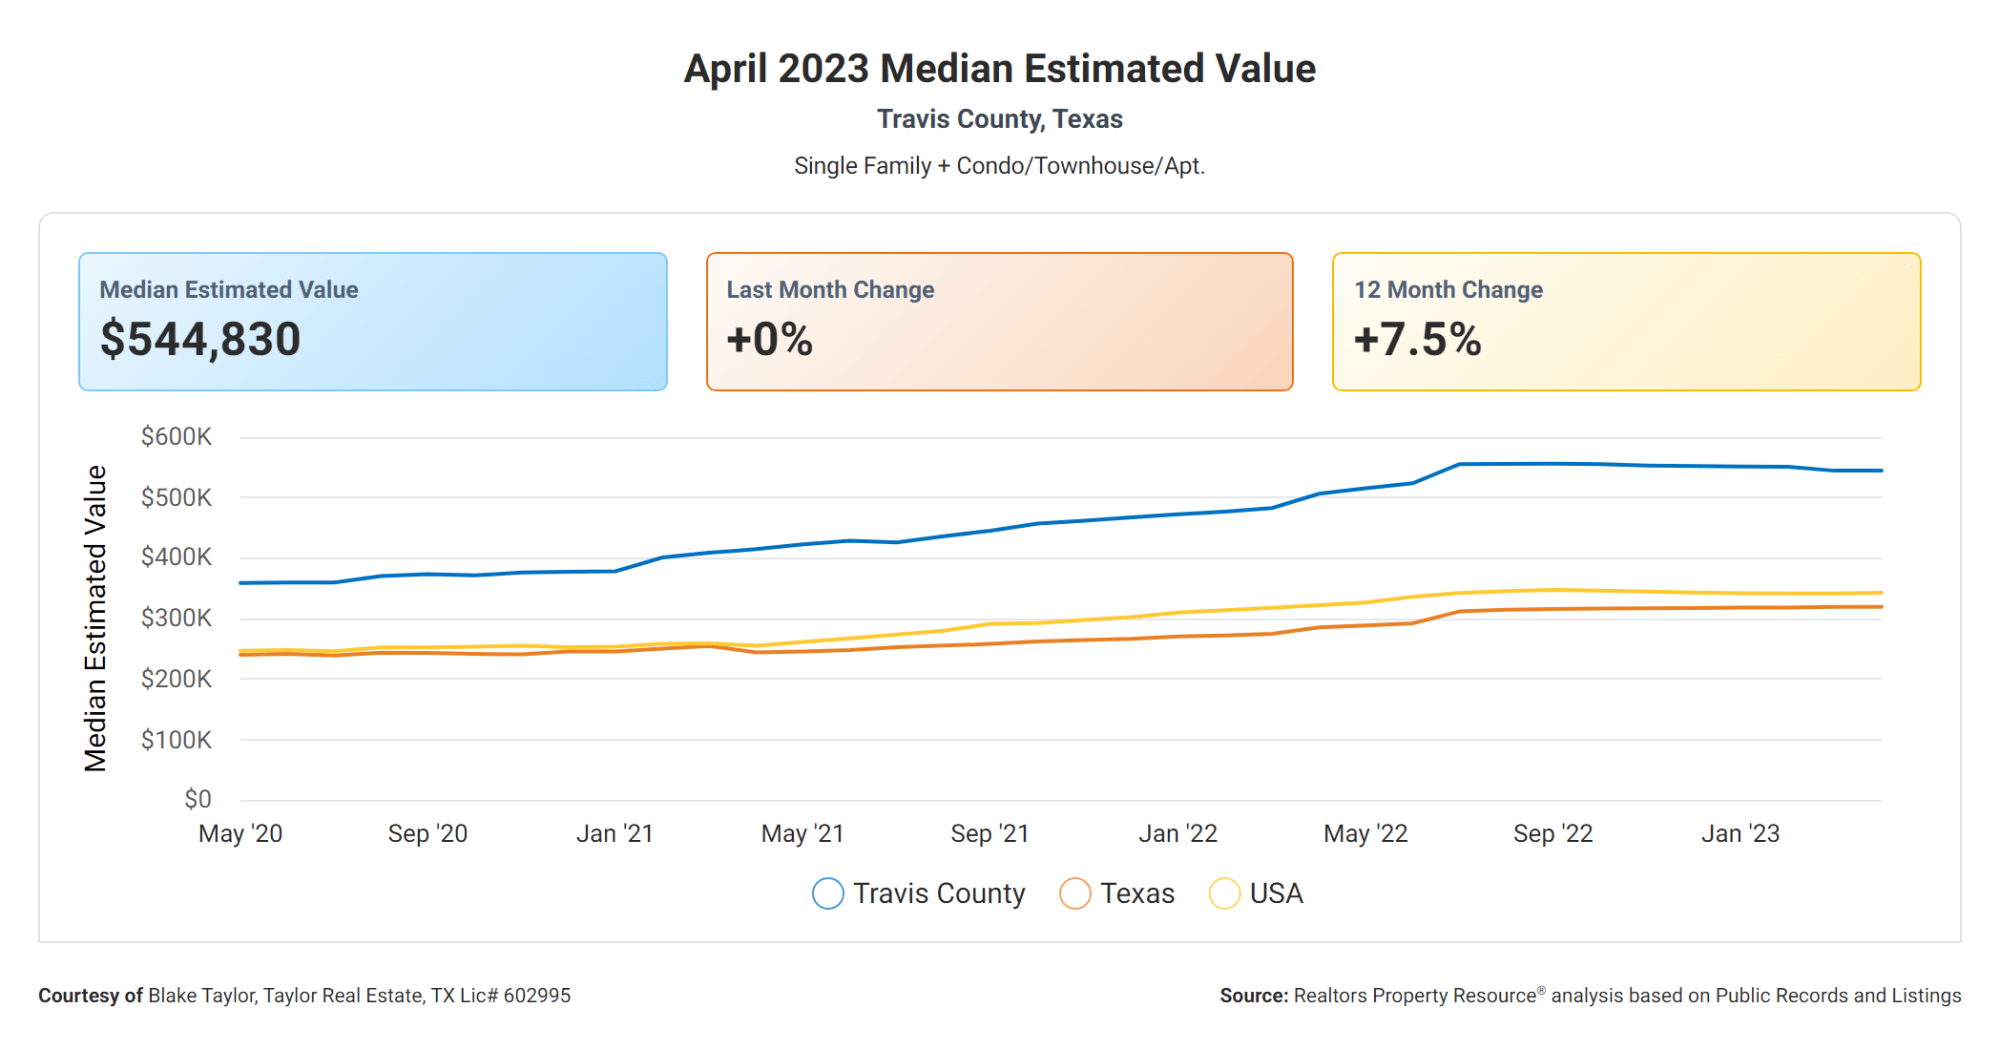
Task: Click the May '21 x-axis label
Action: point(803,833)
